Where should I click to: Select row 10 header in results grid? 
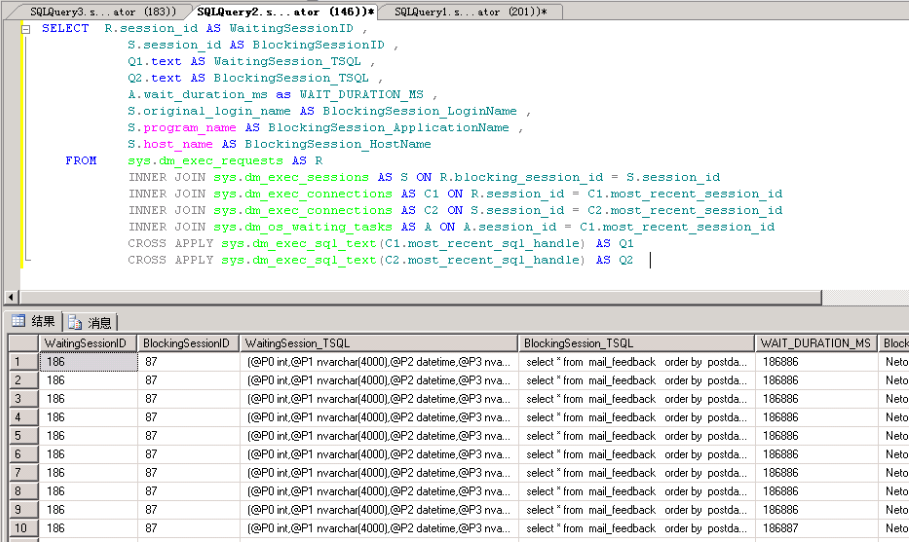(x=23, y=529)
